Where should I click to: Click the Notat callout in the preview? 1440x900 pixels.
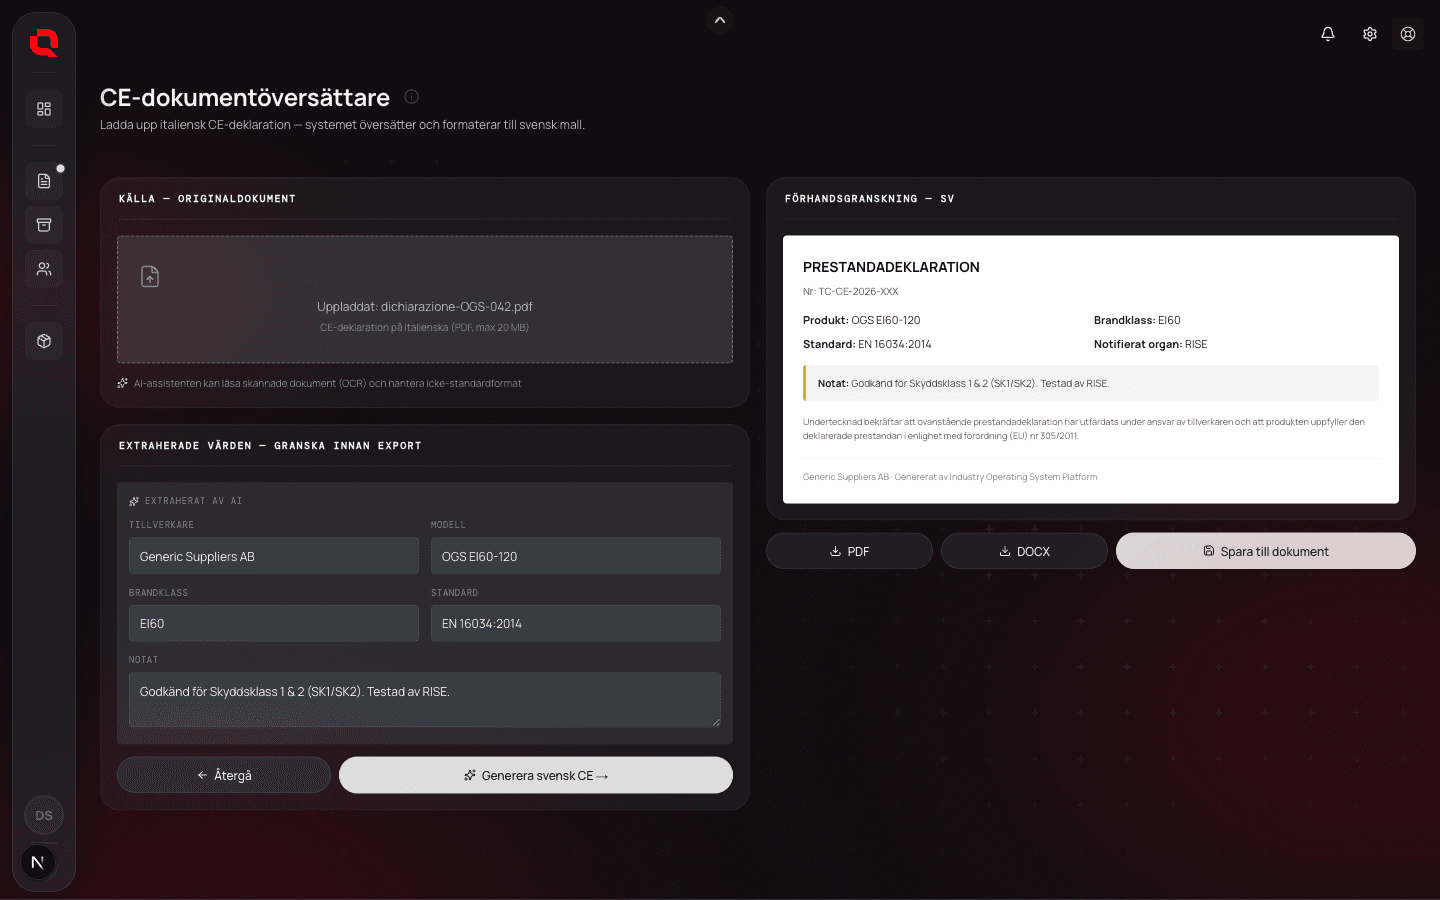(x=1091, y=383)
